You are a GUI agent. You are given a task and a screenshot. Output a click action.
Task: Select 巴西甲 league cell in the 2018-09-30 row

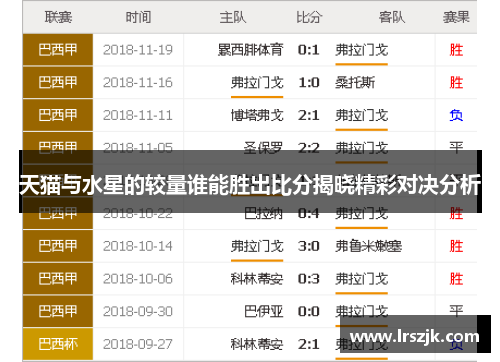click(58, 311)
